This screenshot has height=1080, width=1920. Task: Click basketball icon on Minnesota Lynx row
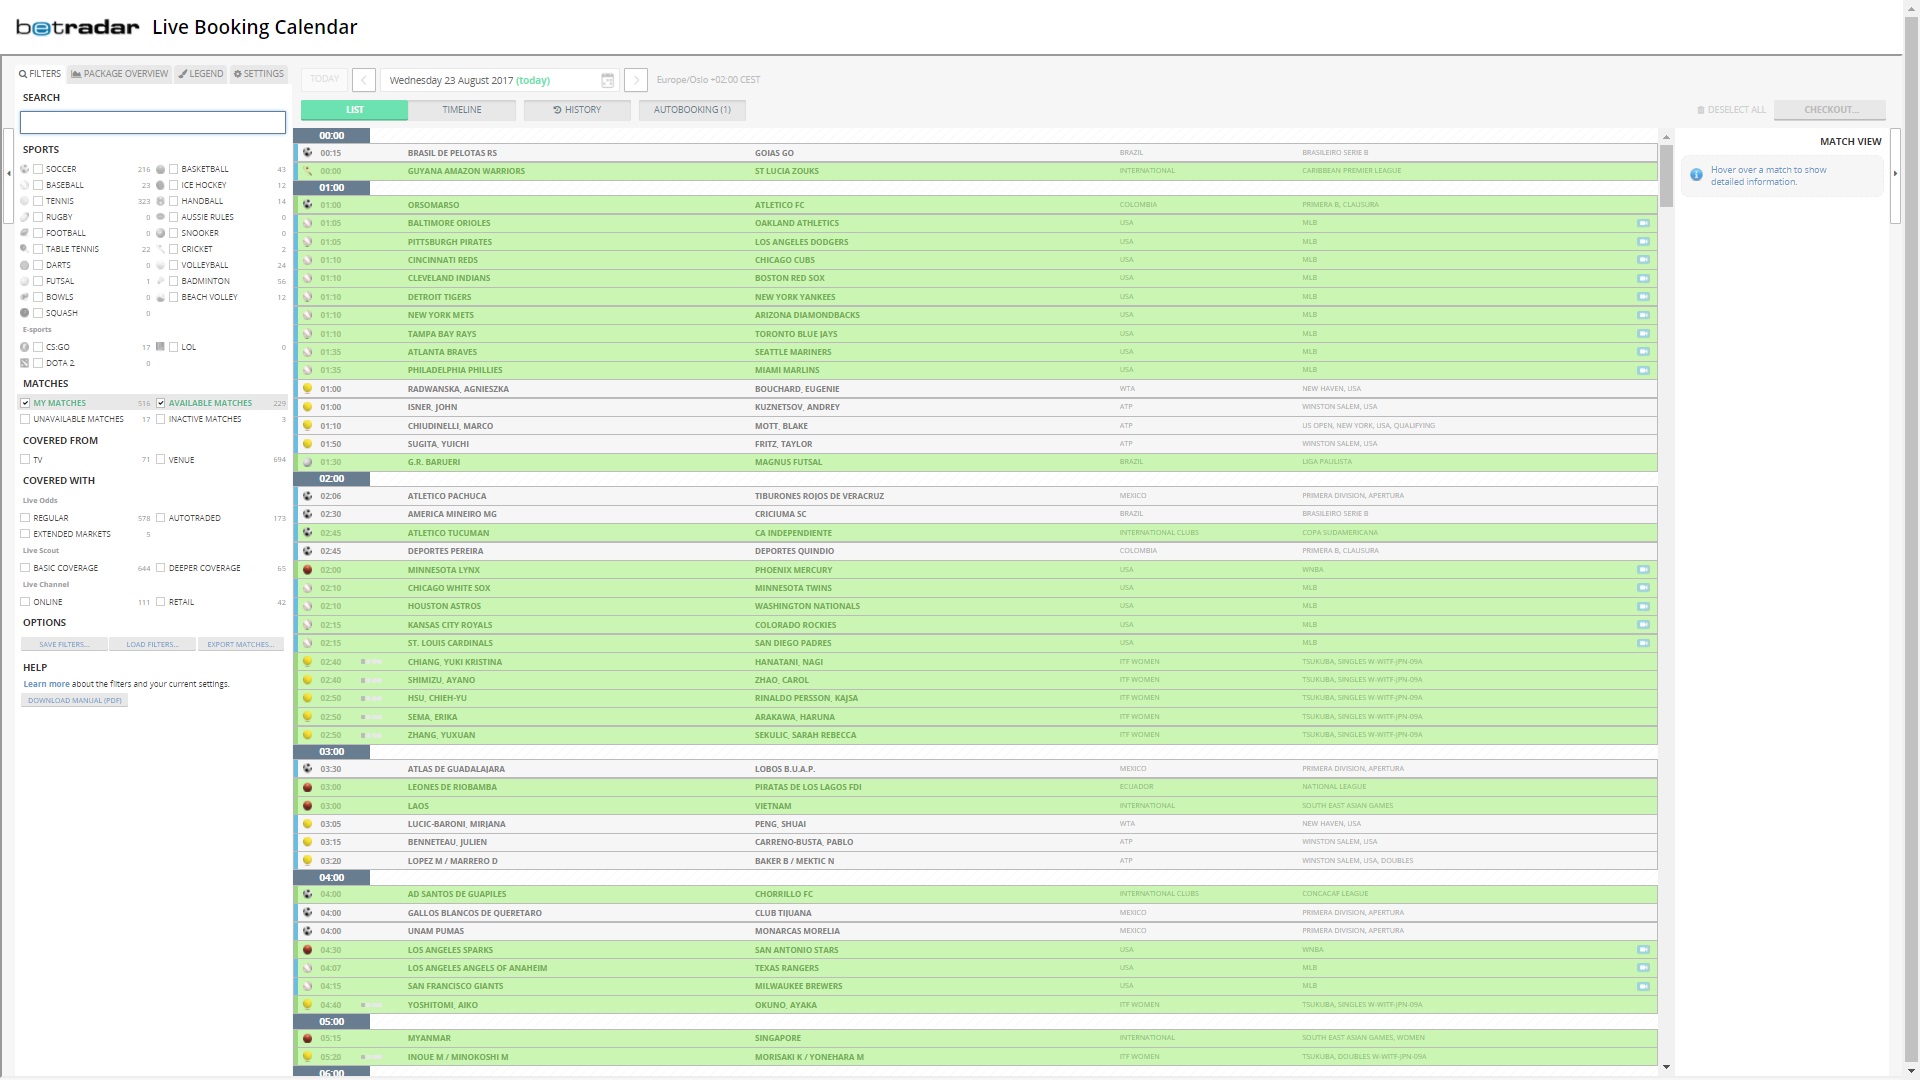pos(308,570)
